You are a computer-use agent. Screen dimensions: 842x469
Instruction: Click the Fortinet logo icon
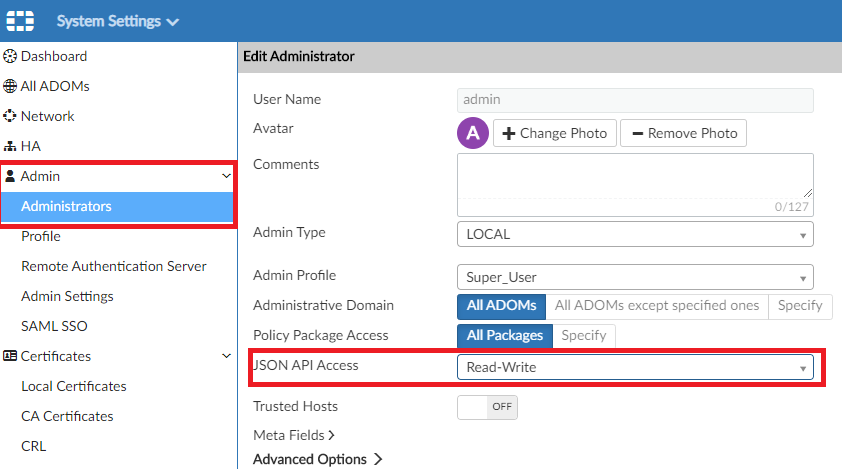click(20, 21)
